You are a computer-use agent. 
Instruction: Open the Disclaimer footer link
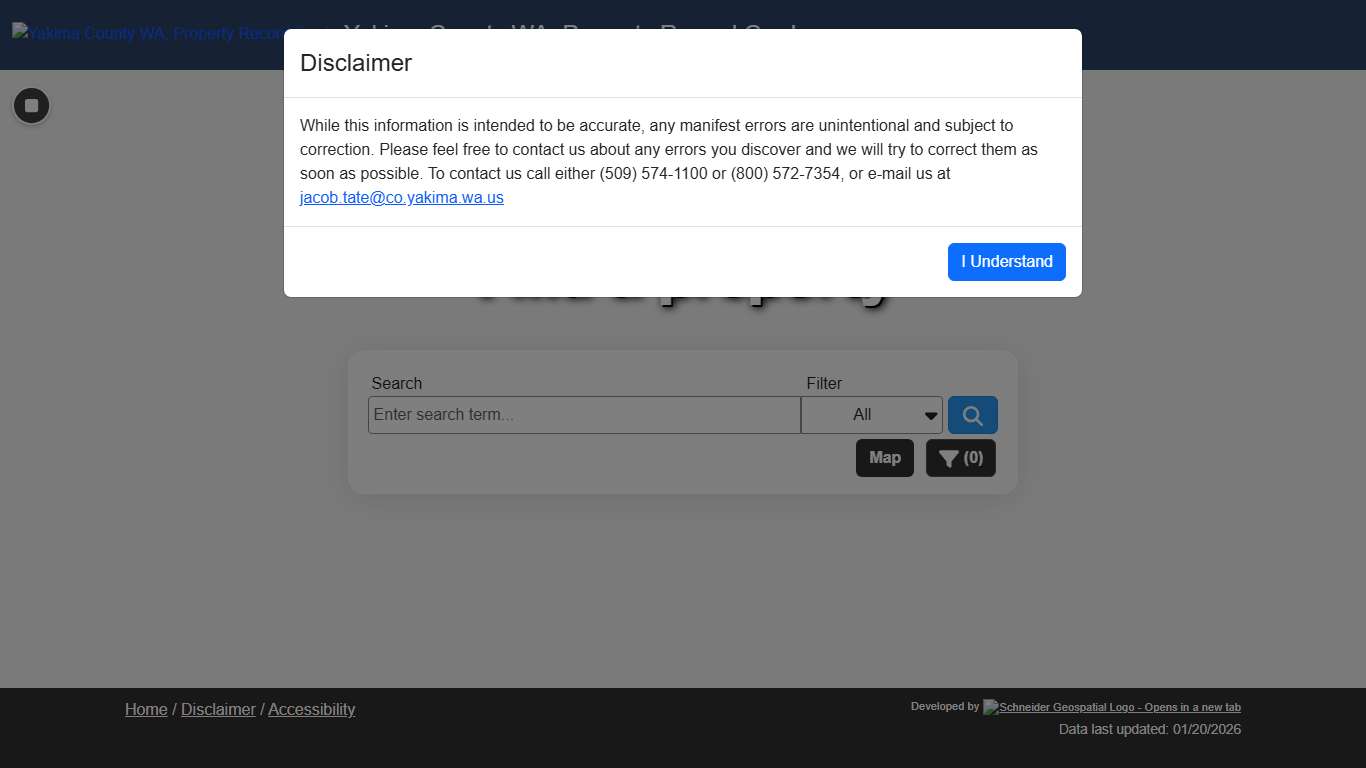[218, 709]
